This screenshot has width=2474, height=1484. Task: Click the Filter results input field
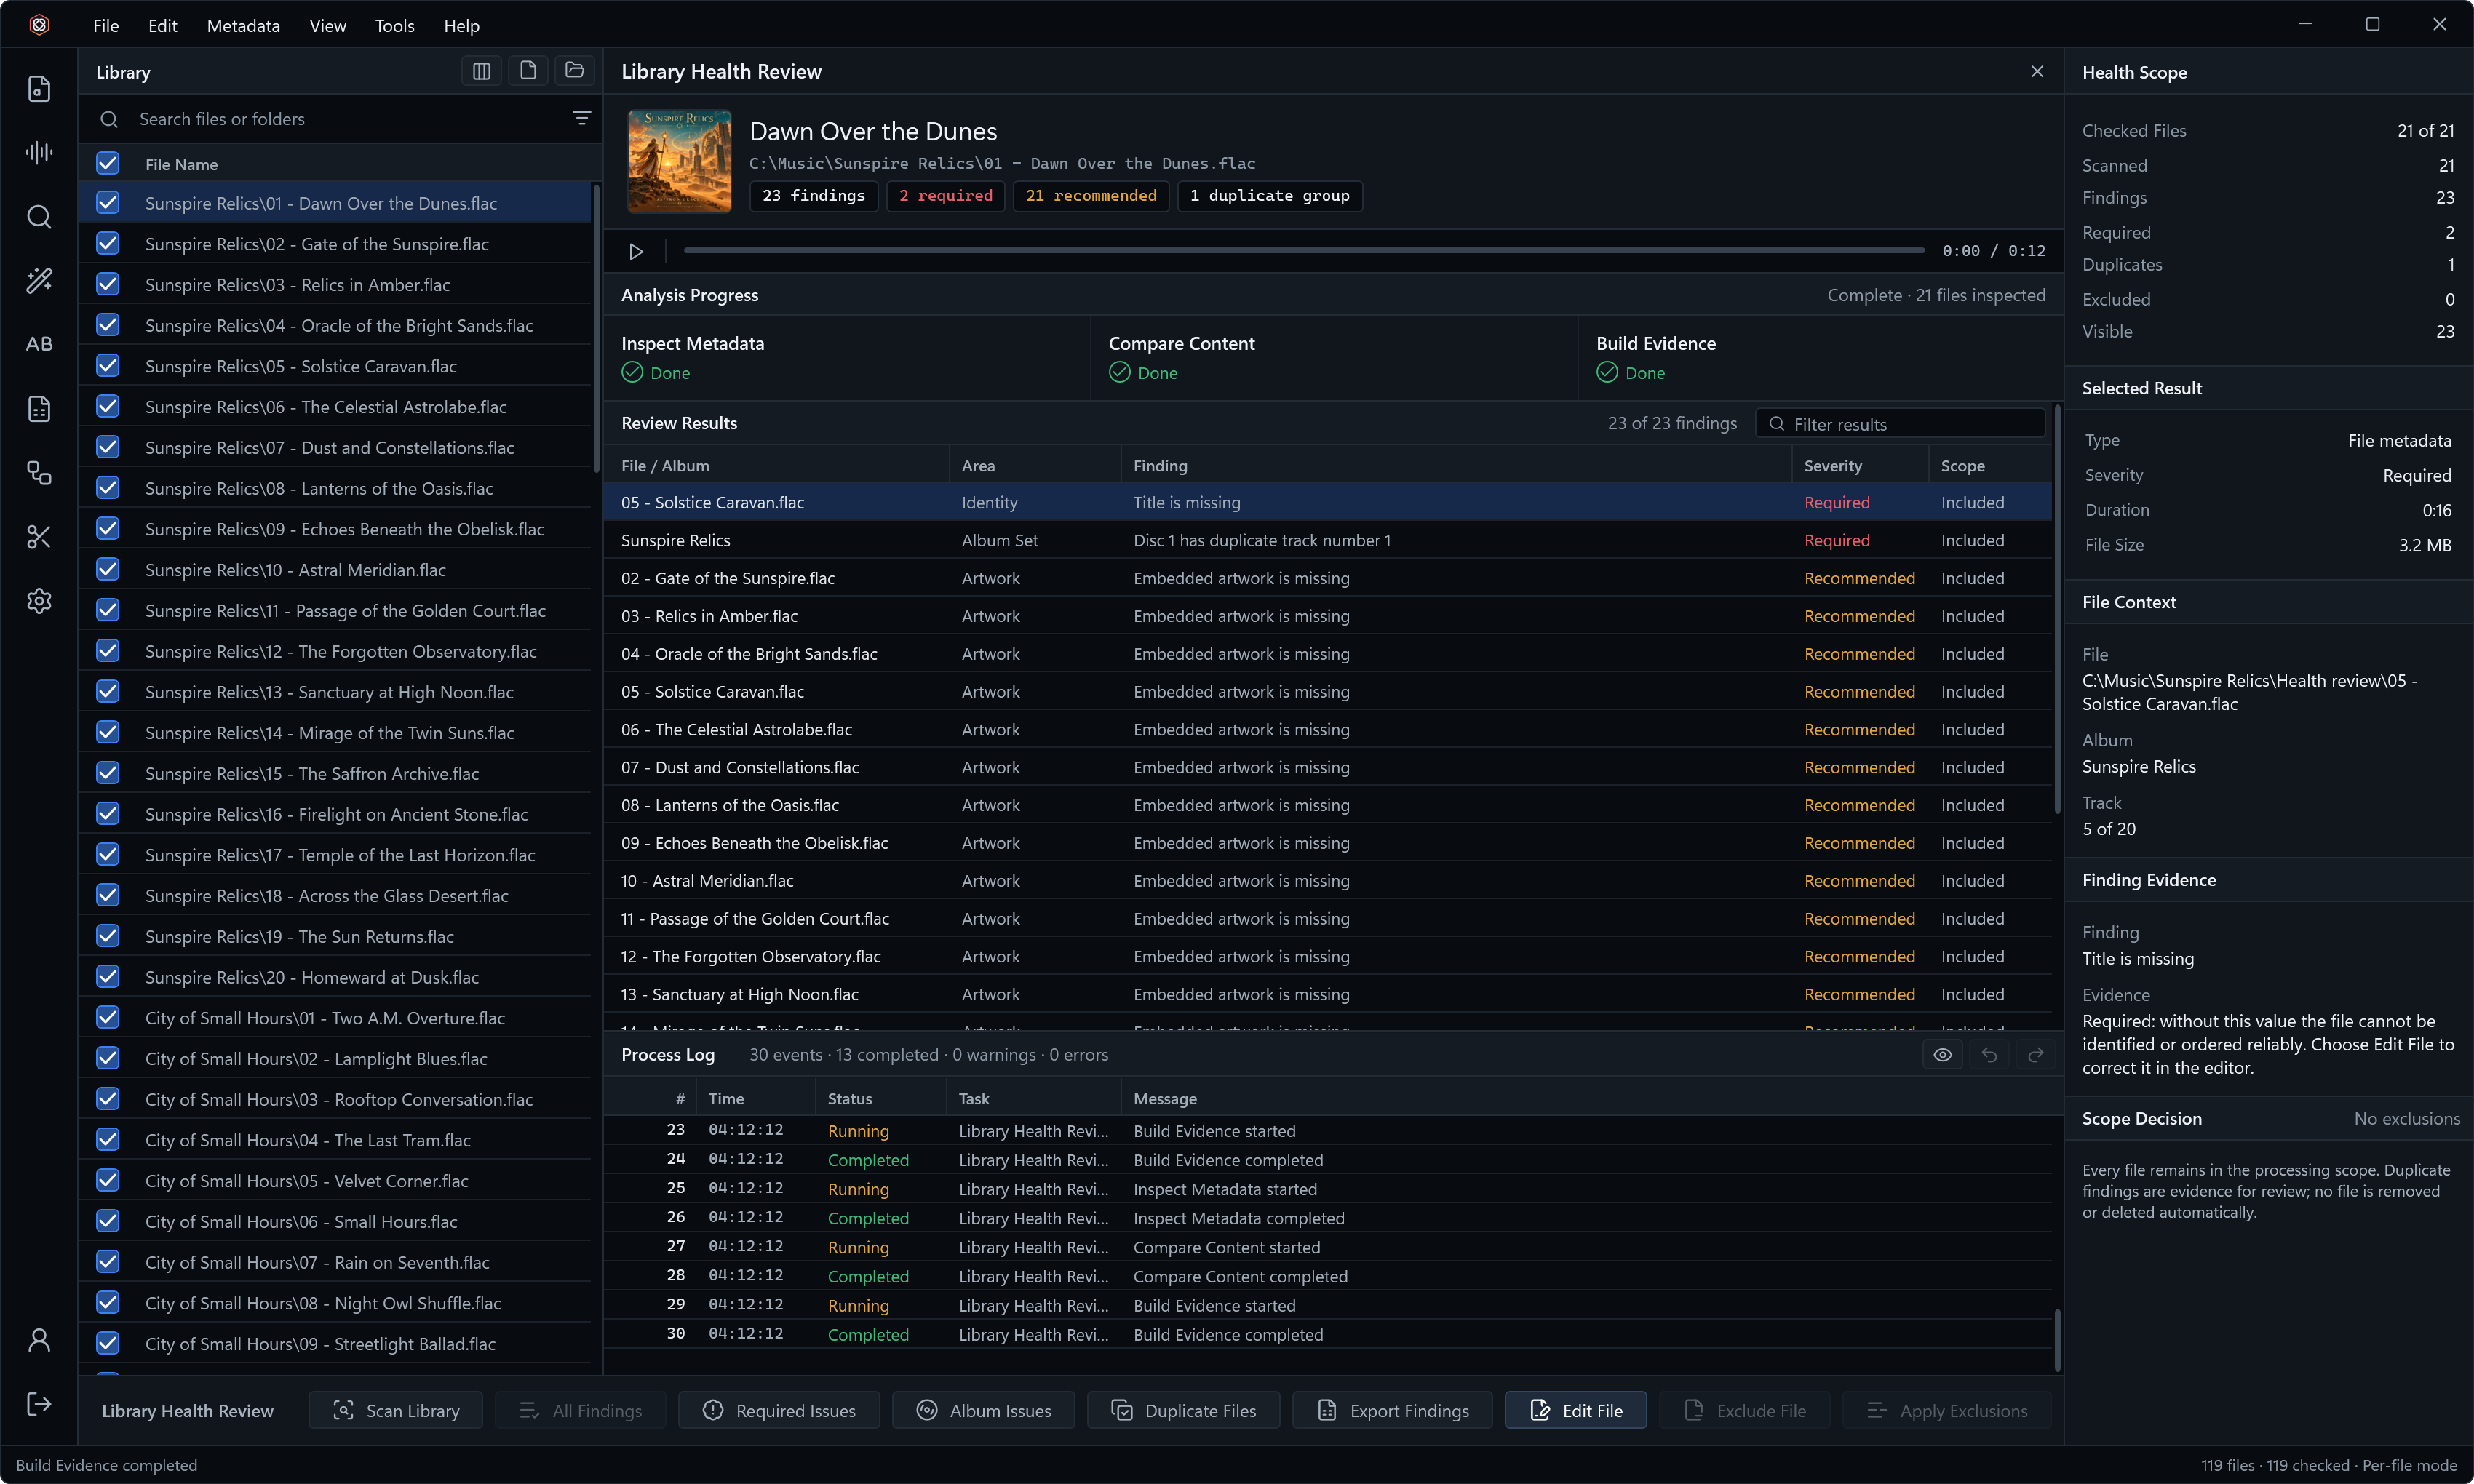[x=1900, y=424]
